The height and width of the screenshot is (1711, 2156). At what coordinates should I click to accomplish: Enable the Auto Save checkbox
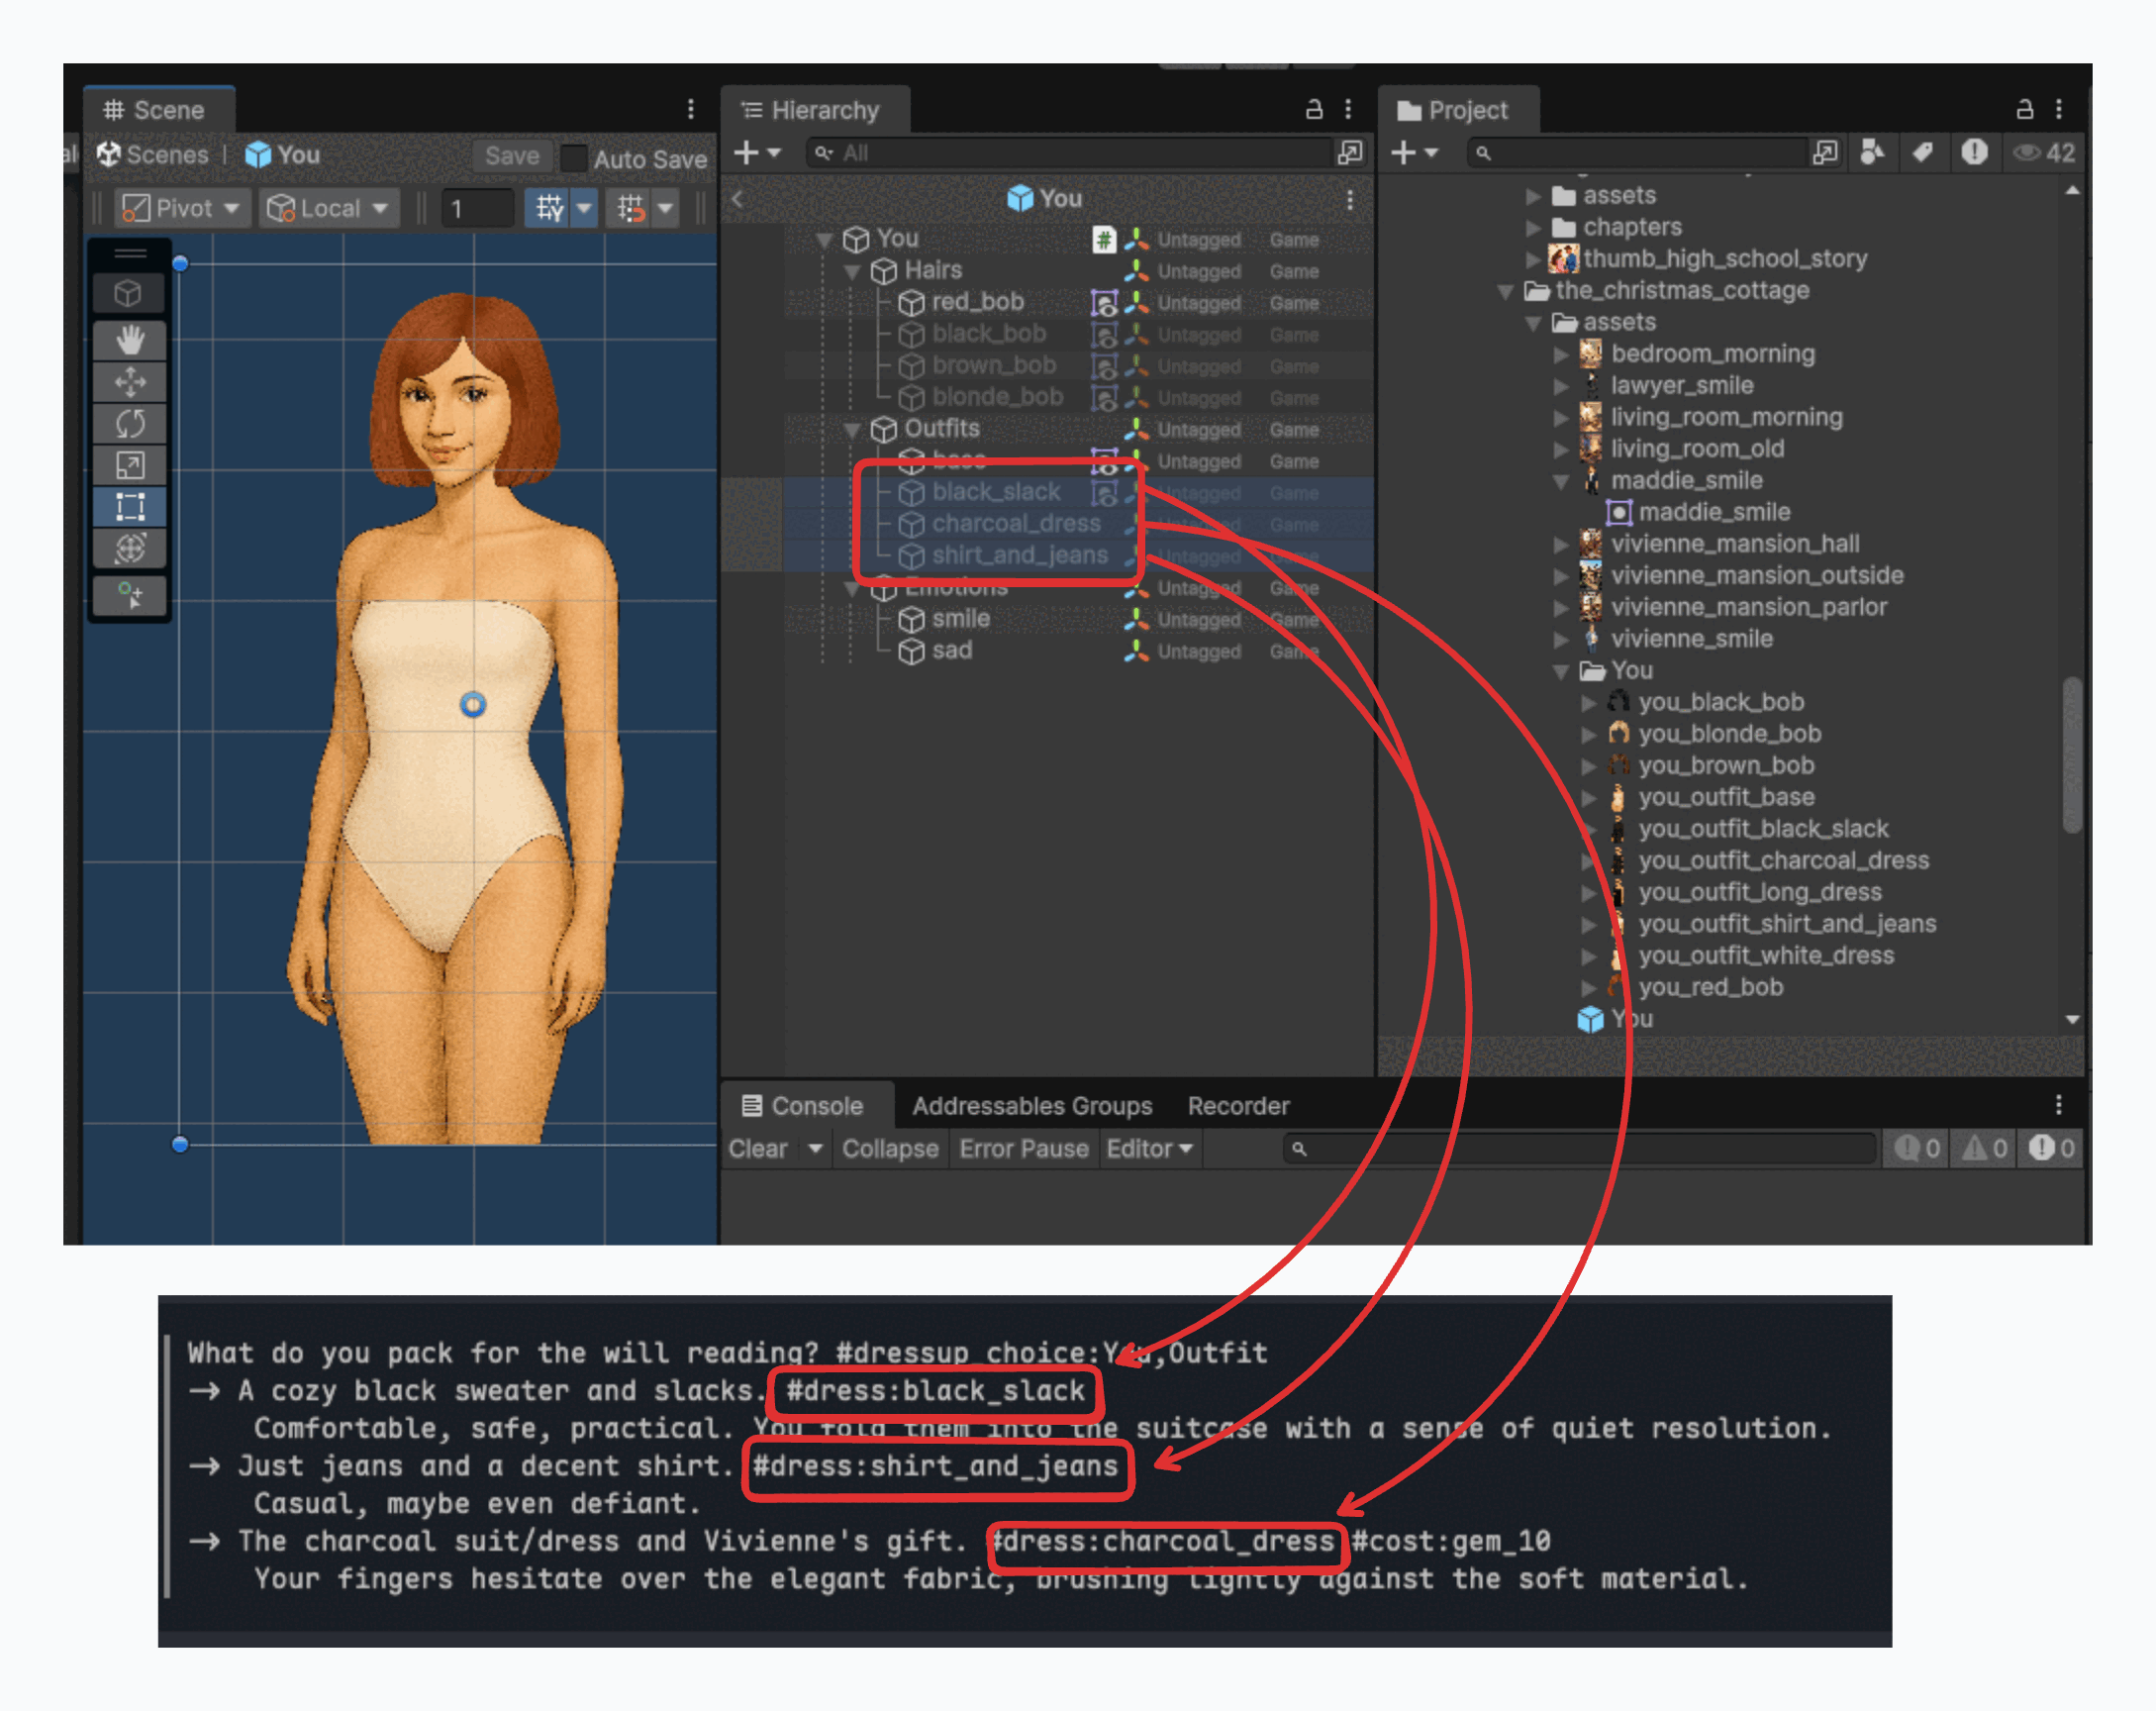tap(573, 158)
